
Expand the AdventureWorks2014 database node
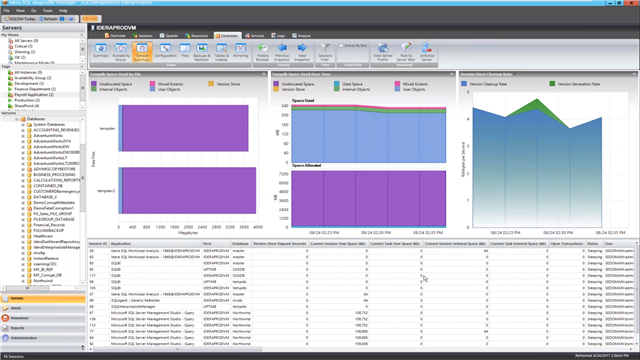[x=23, y=141]
